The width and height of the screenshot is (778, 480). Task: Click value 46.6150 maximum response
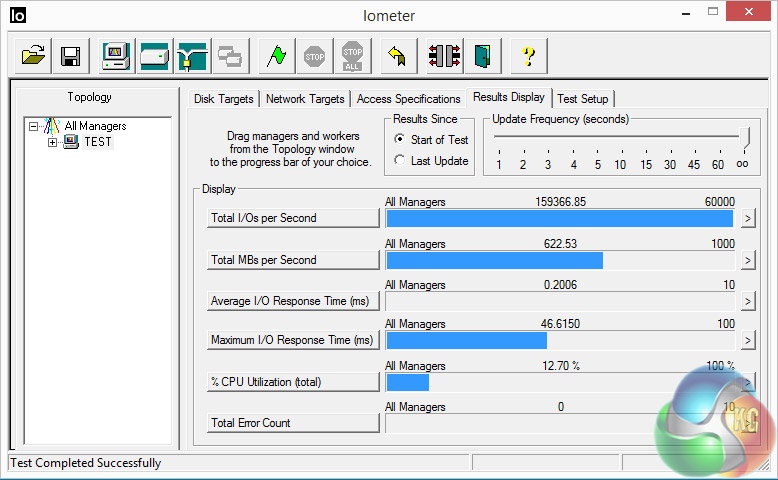tap(560, 324)
